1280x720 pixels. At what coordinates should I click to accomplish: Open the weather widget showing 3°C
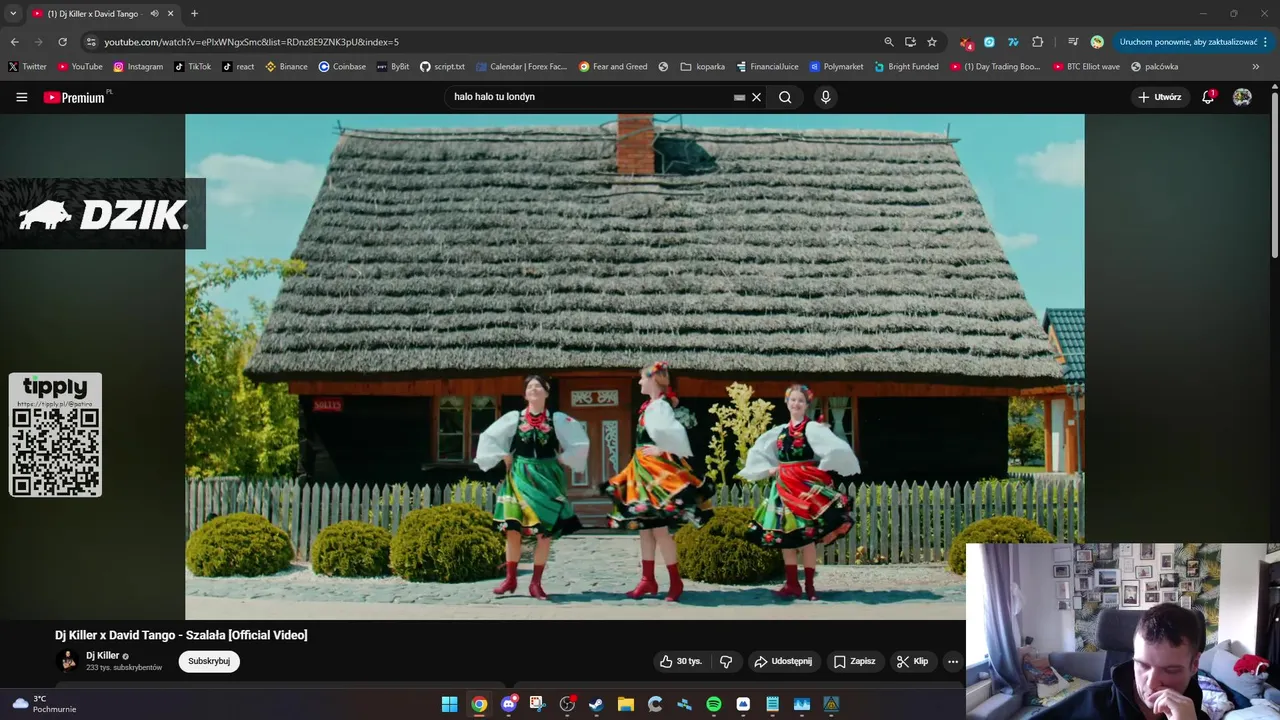pos(43,704)
